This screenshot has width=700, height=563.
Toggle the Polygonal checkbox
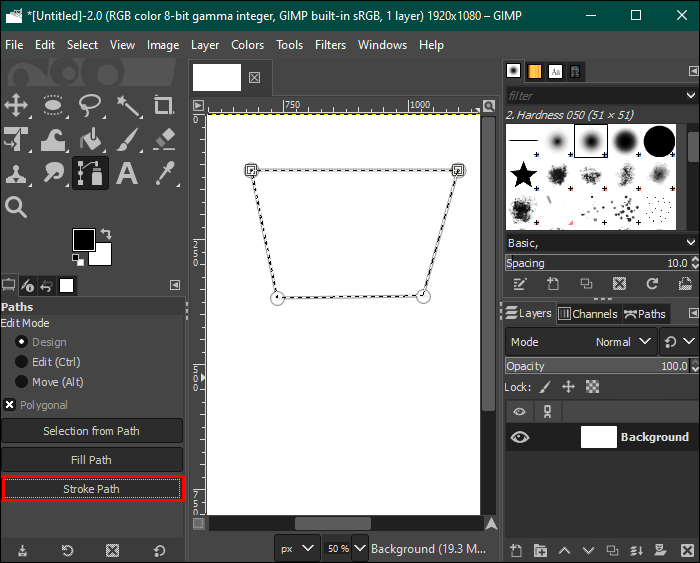tap(10, 405)
